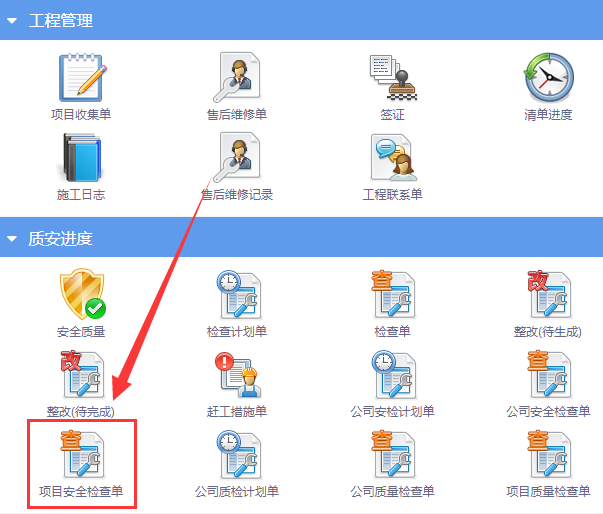Open 公司安检计划单 icon
Image resolution: width=603 pixels, height=514 pixels.
click(394, 374)
